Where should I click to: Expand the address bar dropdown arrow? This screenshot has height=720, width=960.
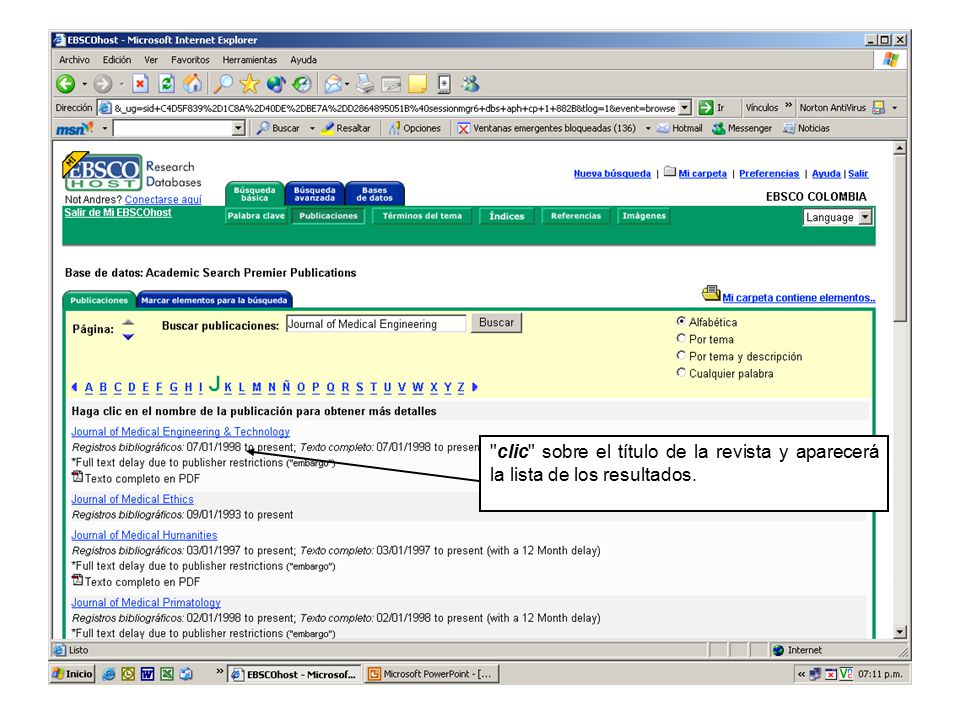(685, 108)
